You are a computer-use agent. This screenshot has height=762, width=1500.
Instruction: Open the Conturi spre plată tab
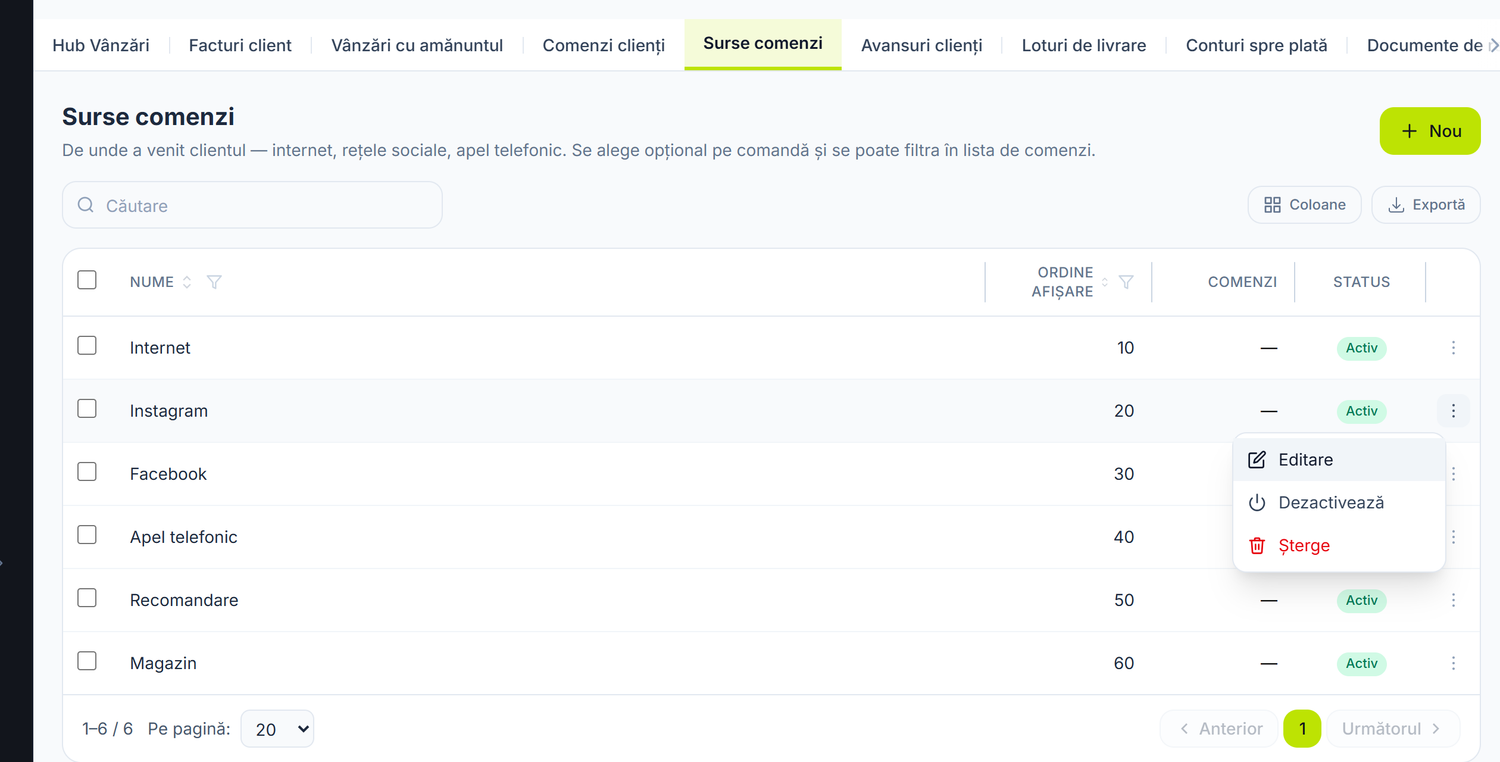click(x=1257, y=45)
